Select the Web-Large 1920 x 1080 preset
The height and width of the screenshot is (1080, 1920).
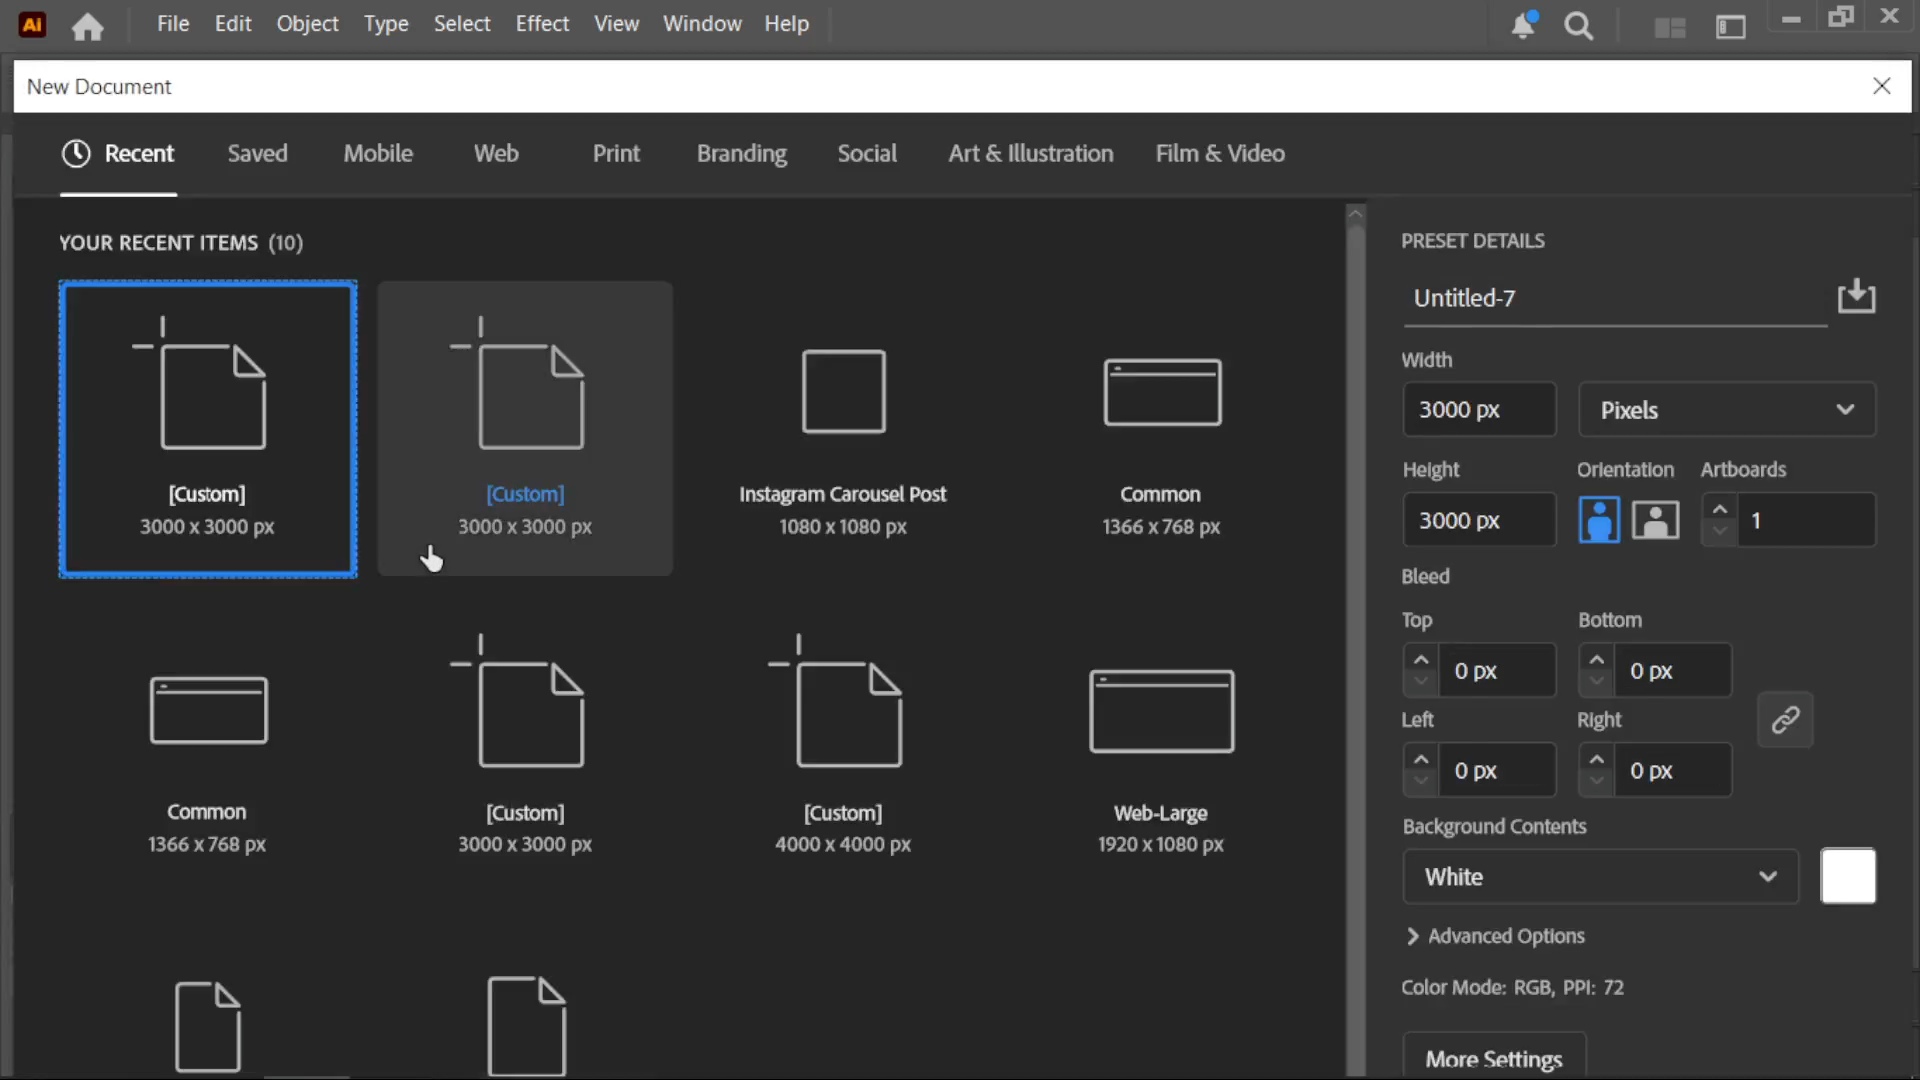1161,745
